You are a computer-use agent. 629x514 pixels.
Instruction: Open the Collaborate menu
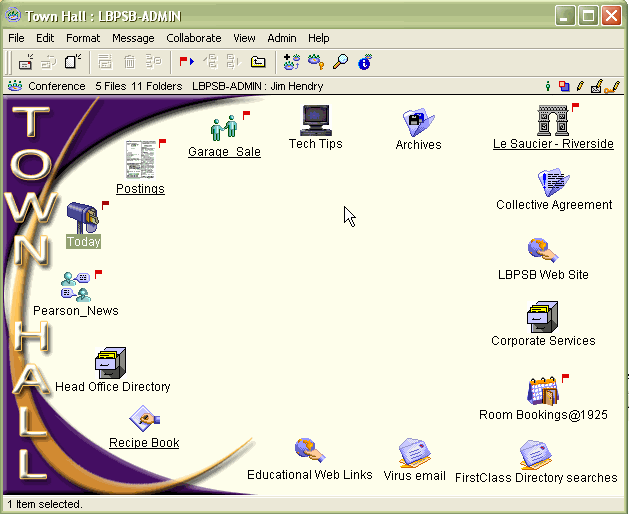coord(194,38)
